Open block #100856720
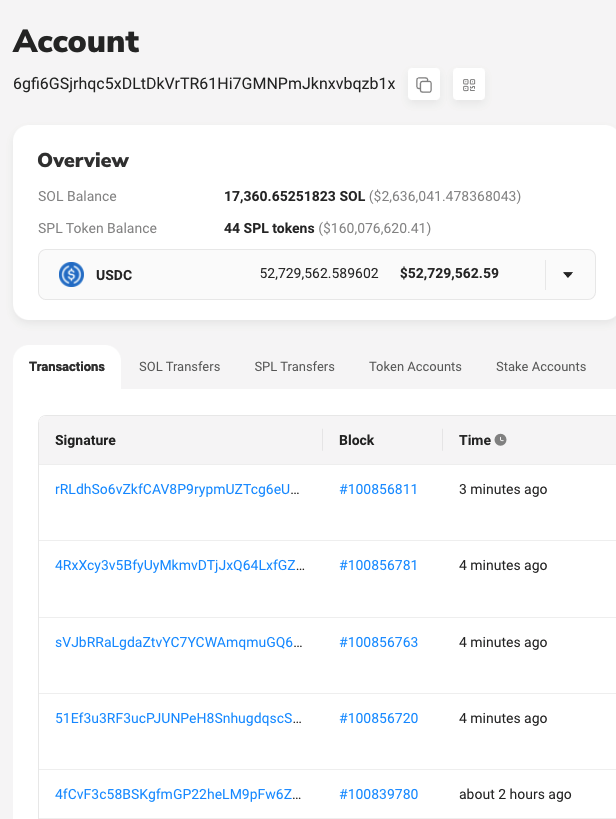Image resolution: width=616 pixels, height=819 pixels. [x=379, y=718]
